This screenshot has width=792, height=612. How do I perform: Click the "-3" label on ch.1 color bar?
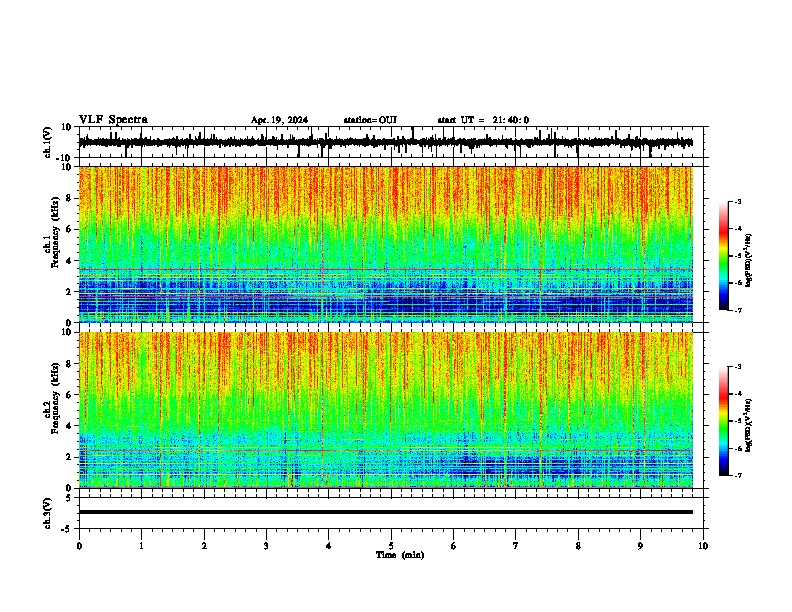pyautogui.click(x=737, y=202)
